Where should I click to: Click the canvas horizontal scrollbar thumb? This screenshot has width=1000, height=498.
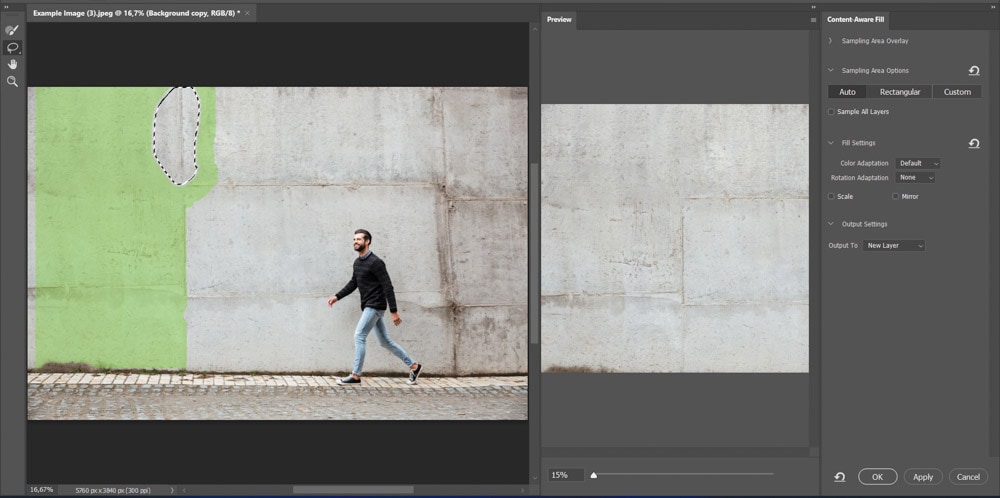pyautogui.click(x=352, y=490)
